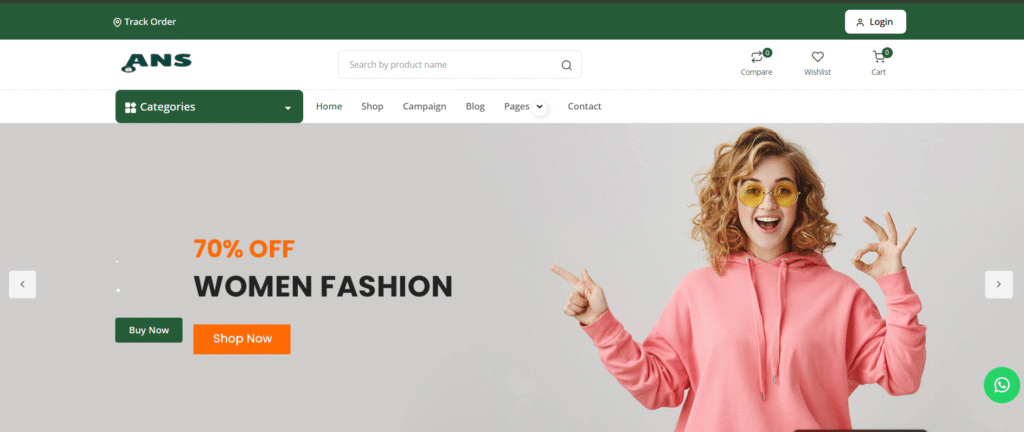The width and height of the screenshot is (1024, 432).
Task: Click the Track Order location pin
Action: point(117,22)
